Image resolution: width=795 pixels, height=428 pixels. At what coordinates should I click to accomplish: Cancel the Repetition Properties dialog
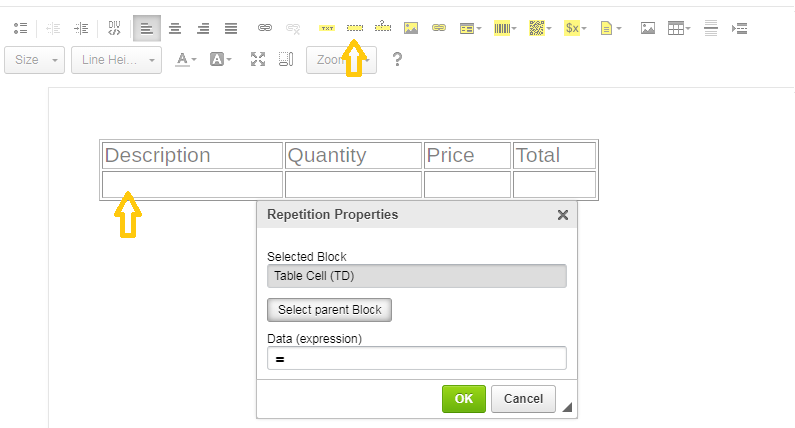tap(523, 399)
